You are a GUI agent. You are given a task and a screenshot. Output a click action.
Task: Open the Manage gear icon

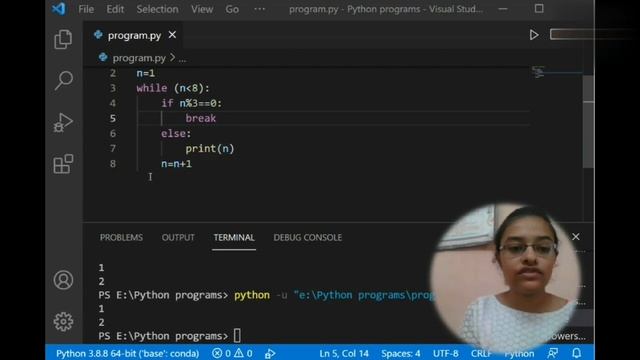[63, 322]
